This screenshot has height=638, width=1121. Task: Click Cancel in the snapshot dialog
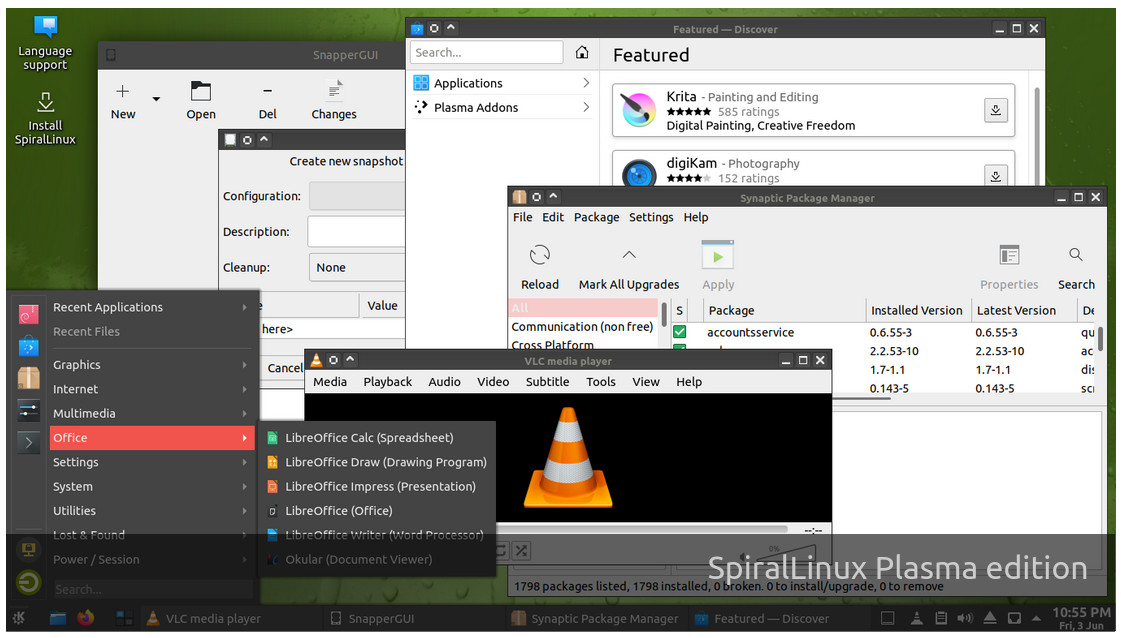(285, 368)
